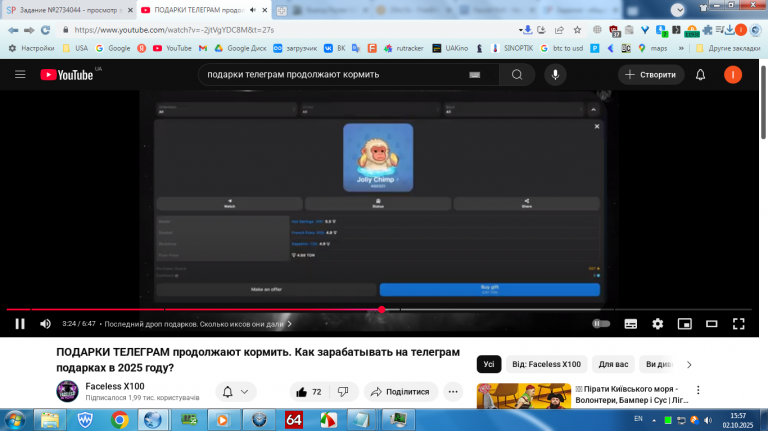
Task: Go back in browser history
Action: click(13, 30)
